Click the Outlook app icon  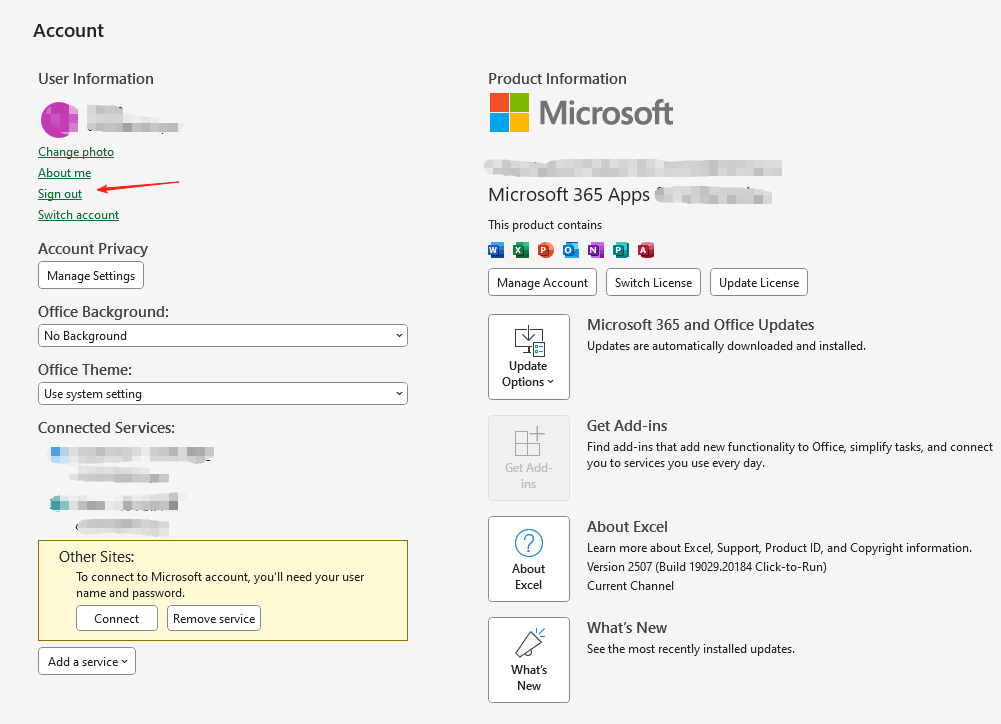[x=571, y=250]
